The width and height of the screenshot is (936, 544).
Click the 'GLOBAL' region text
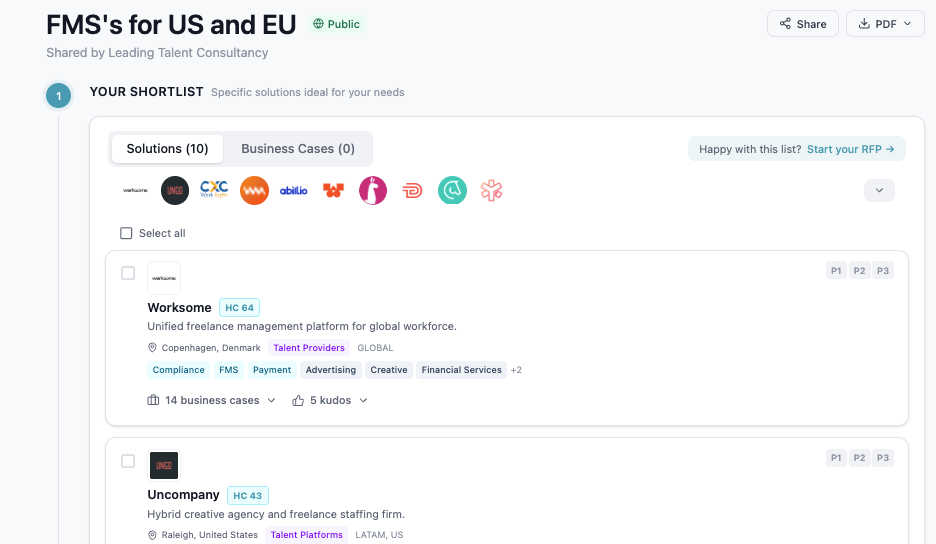(x=375, y=348)
